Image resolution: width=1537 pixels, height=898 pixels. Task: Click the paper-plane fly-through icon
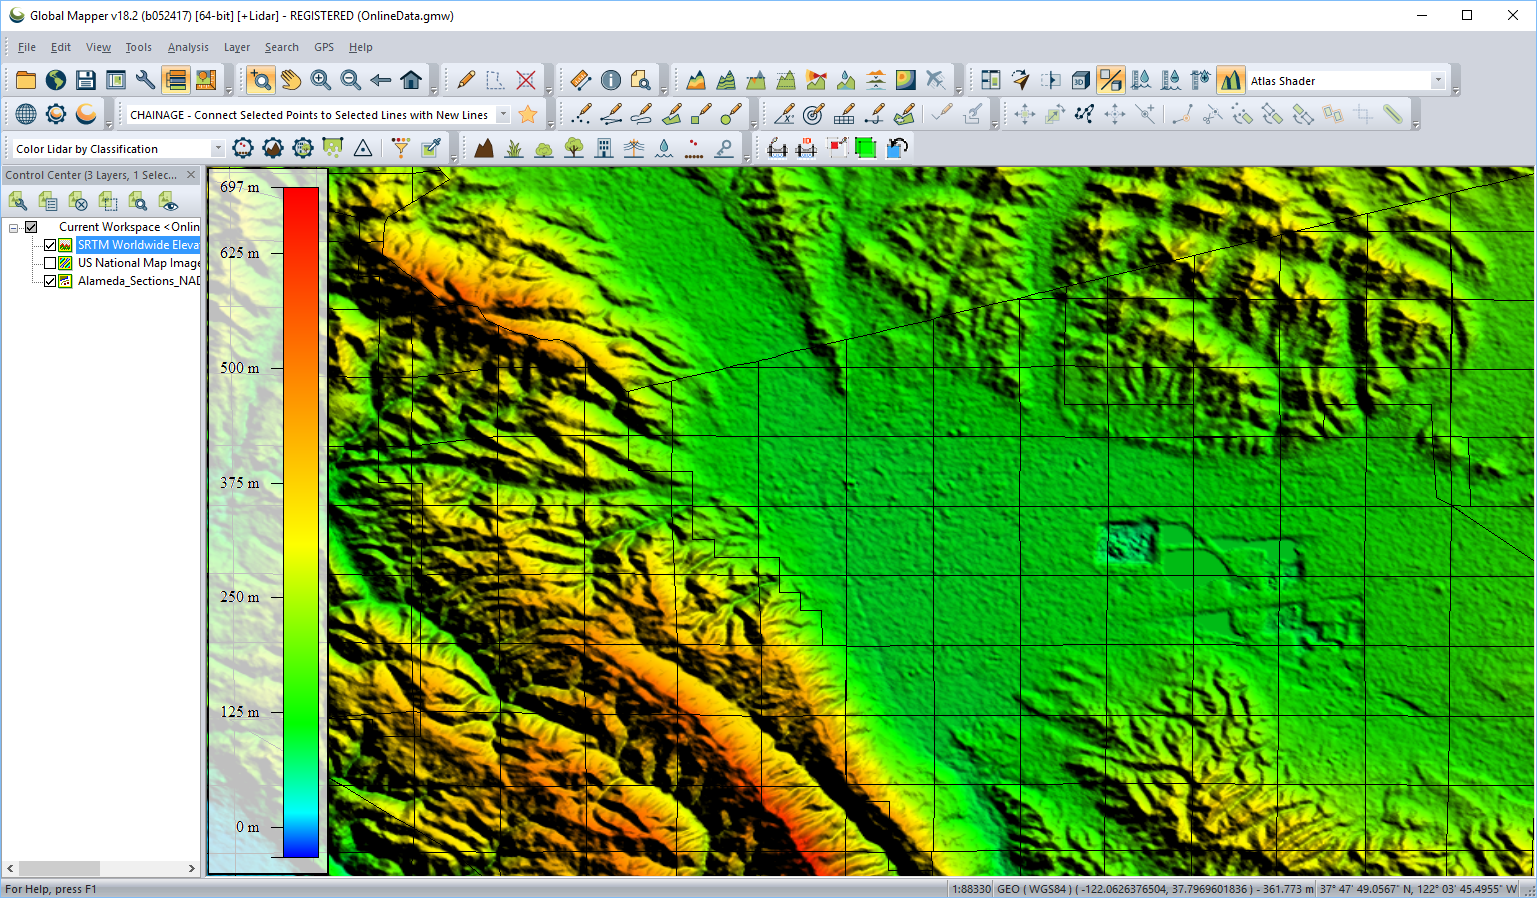point(1021,80)
